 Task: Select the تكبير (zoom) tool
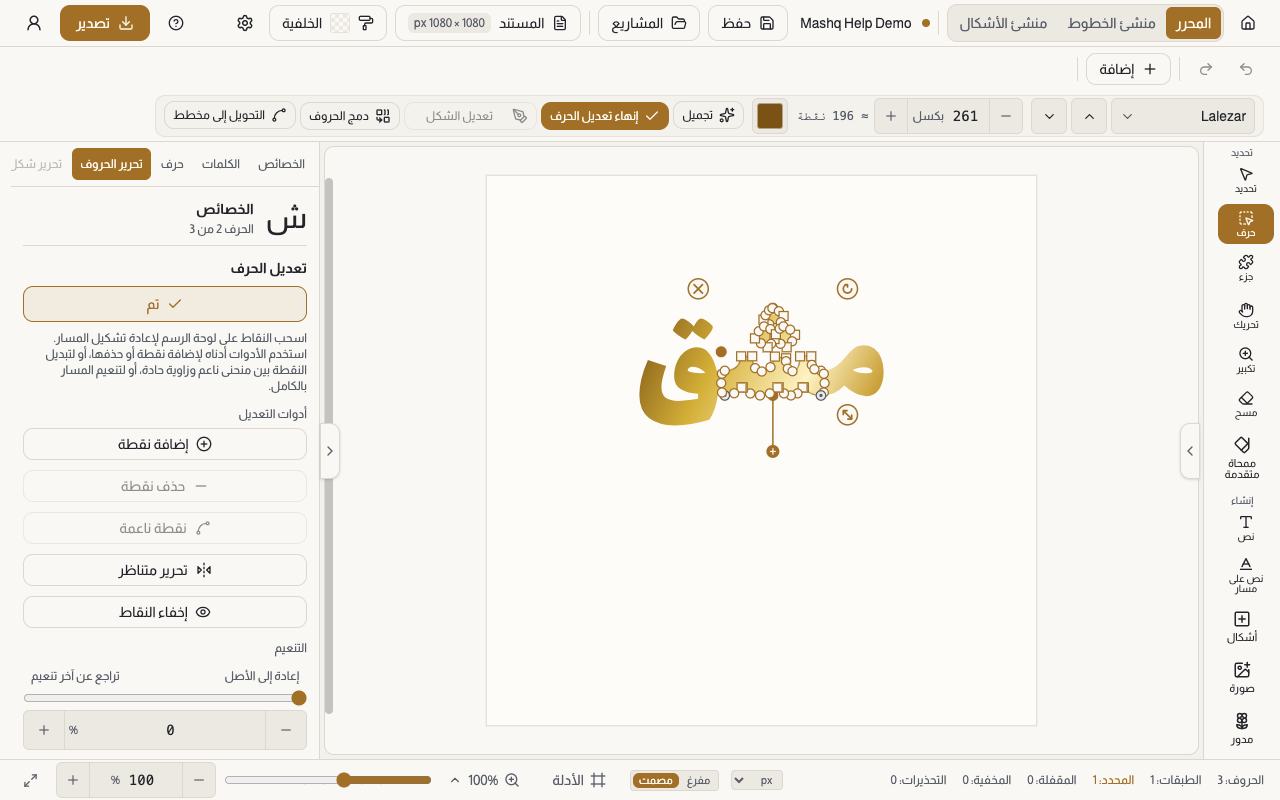click(x=1245, y=360)
